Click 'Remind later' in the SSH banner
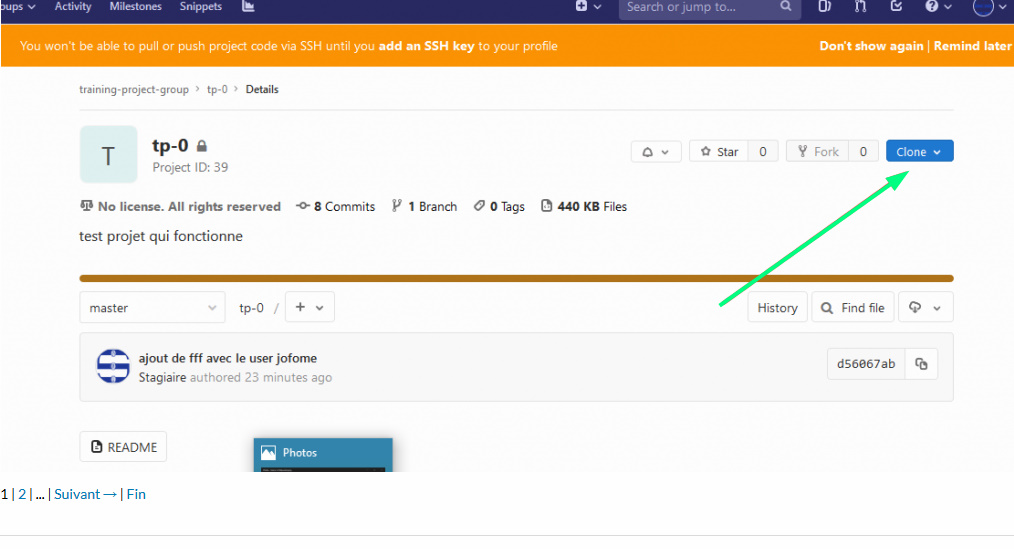The height and width of the screenshot is (549, 1014). (x=972, y=46)
